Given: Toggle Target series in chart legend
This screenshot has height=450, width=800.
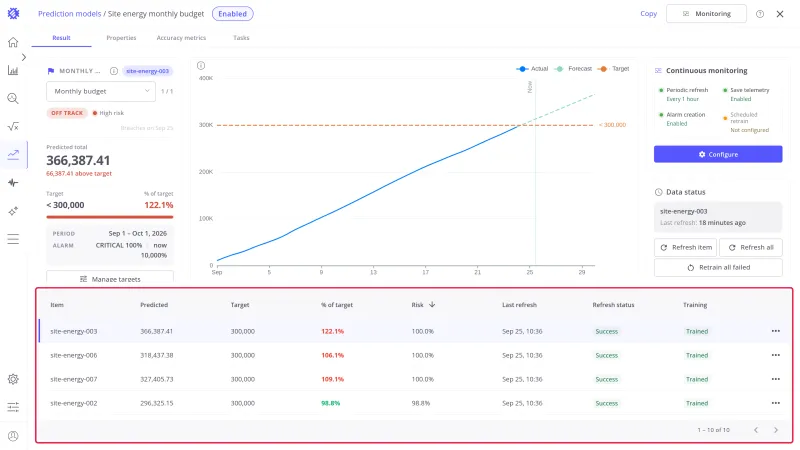Looking at the screenshot, I should click(614, 68).
